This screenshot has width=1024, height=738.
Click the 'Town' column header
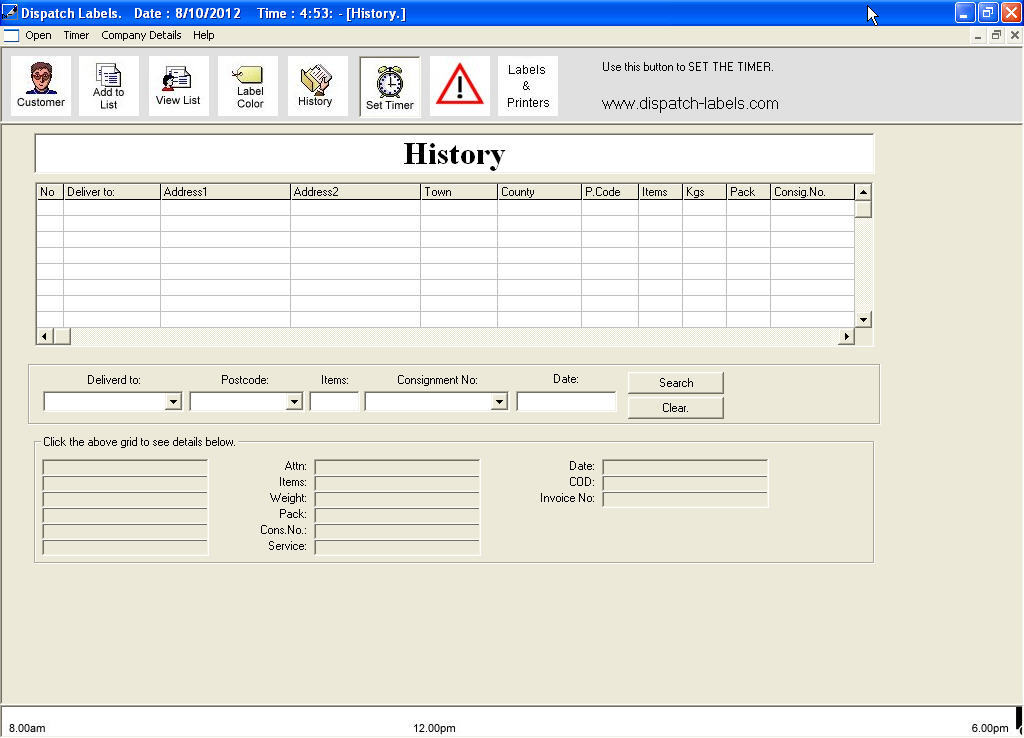(459, 192)
